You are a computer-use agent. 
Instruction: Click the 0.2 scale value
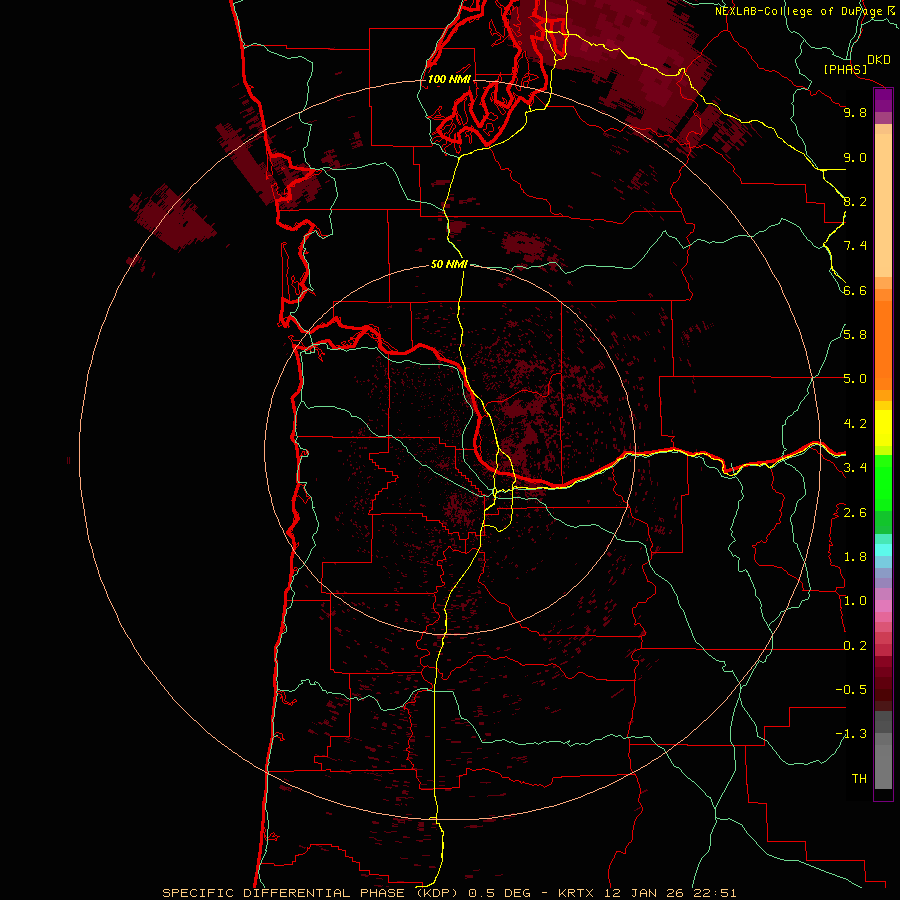[855, 646]
